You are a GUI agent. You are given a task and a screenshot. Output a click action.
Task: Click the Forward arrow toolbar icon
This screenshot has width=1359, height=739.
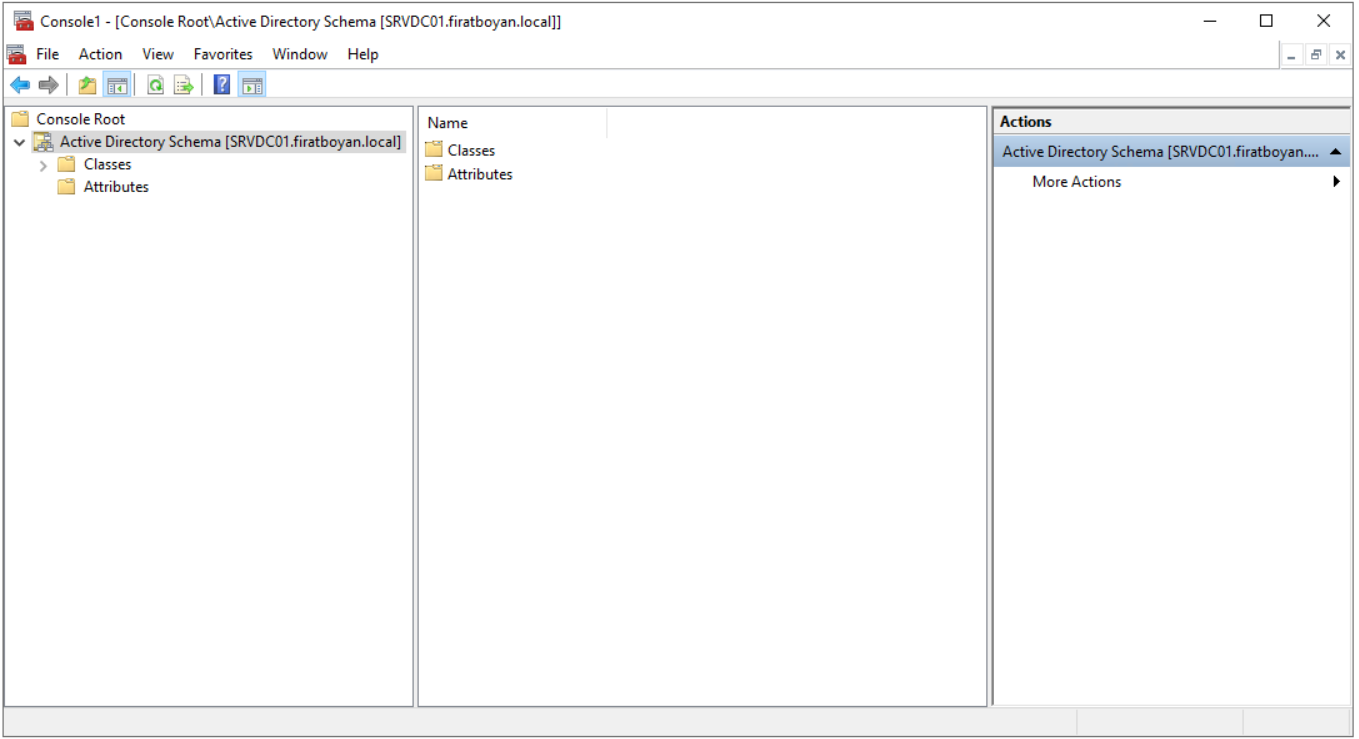click(x=48, y=85)
